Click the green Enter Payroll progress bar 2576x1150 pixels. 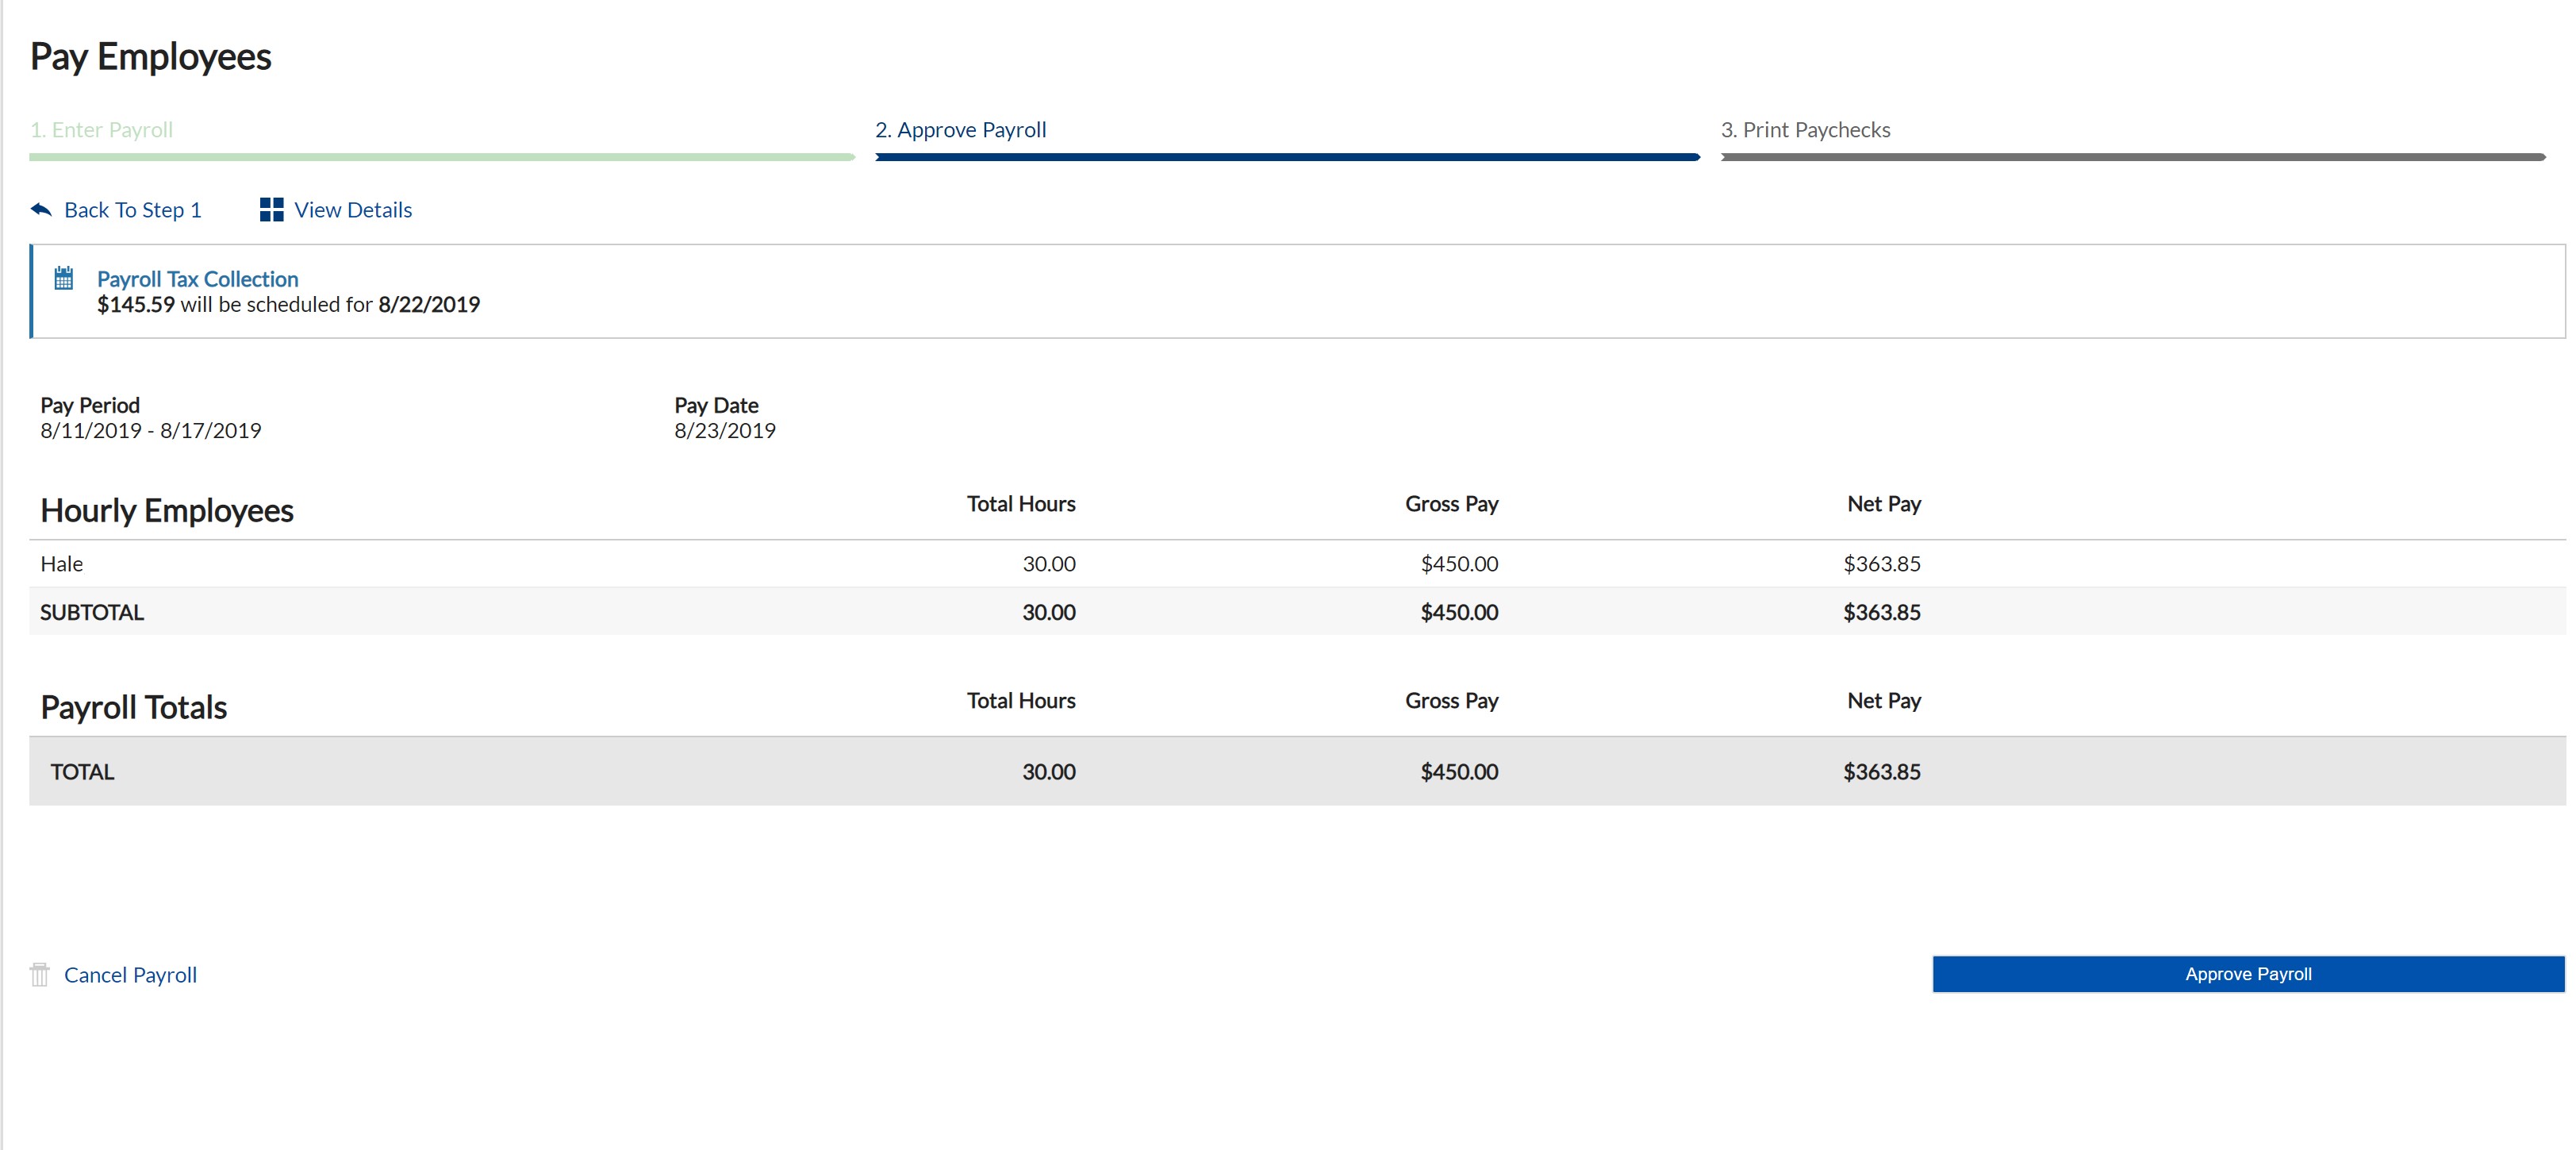click(x=441, y=157)
